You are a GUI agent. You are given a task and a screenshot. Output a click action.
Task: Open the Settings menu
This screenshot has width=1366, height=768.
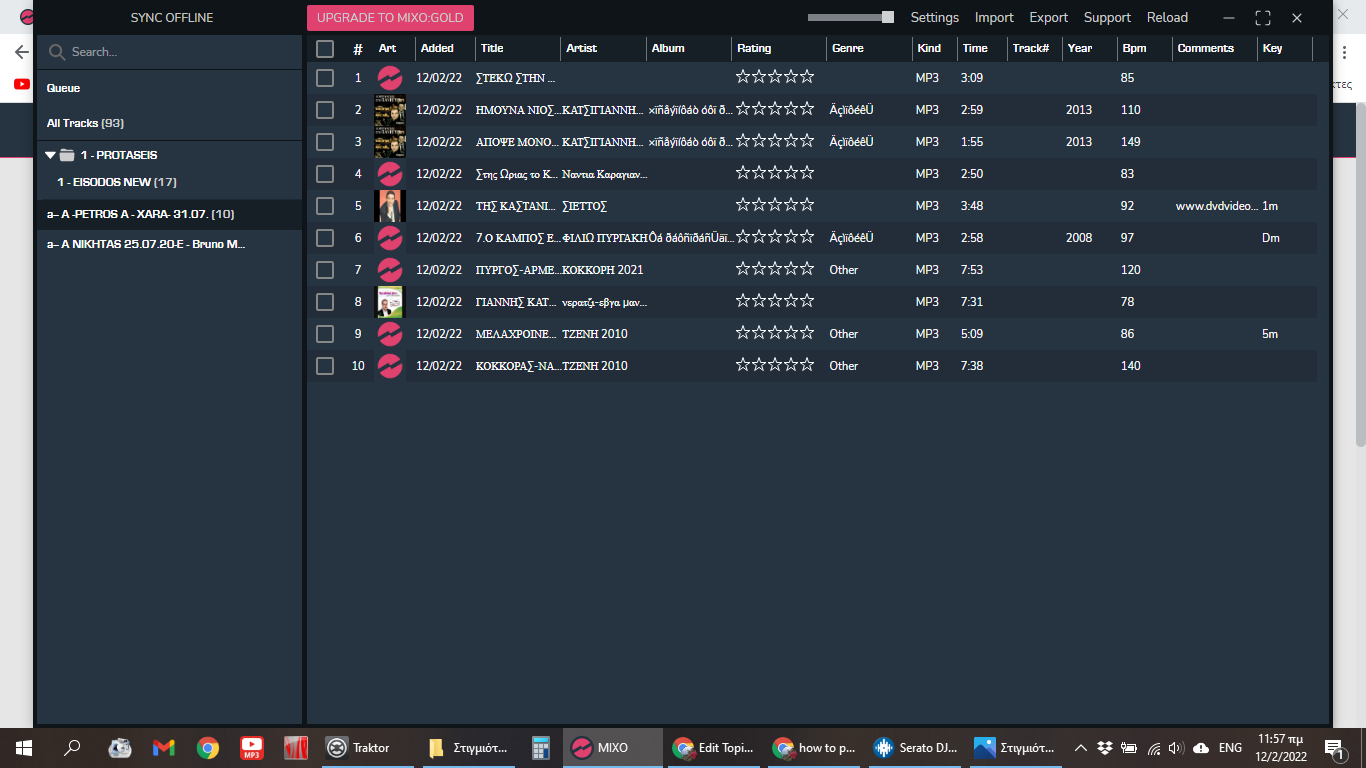(x=934, y=17)
